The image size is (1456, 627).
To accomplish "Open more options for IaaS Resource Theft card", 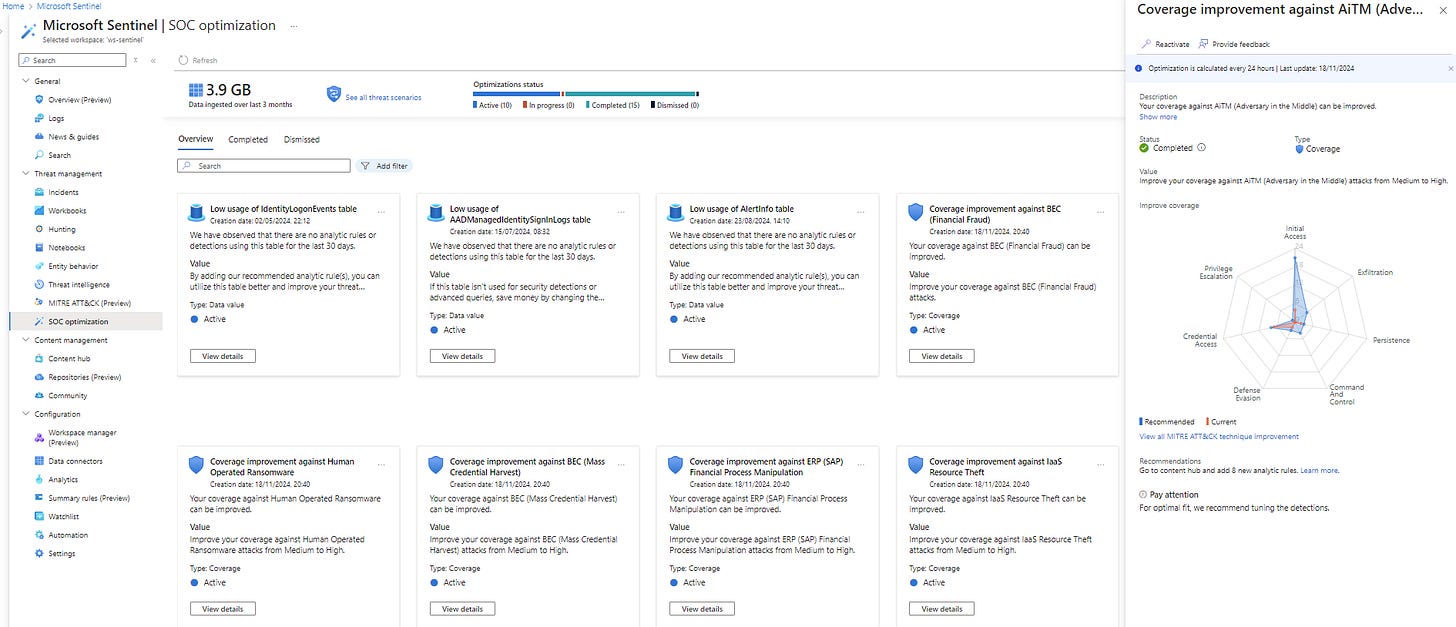I will pyautogui.click(x=1101, y=465).
